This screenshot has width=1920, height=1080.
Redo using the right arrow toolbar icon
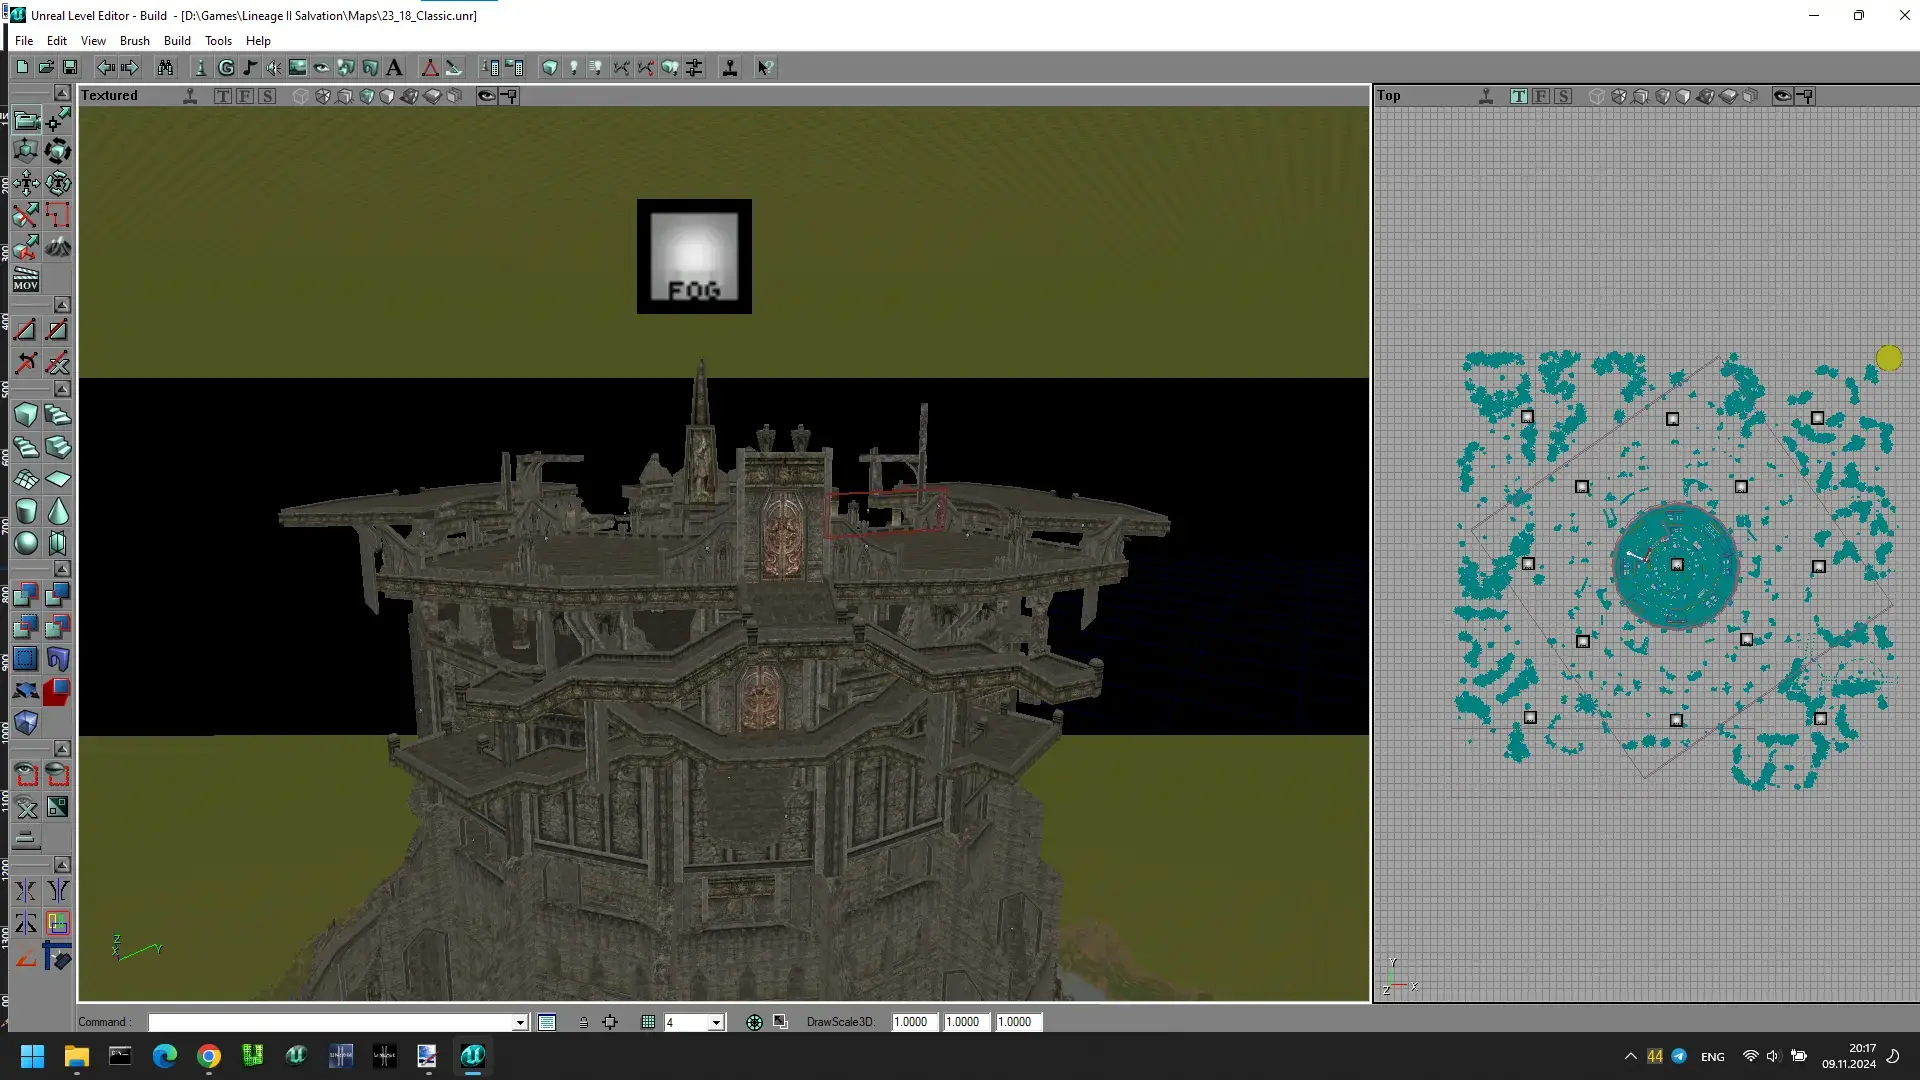point(129,67)
